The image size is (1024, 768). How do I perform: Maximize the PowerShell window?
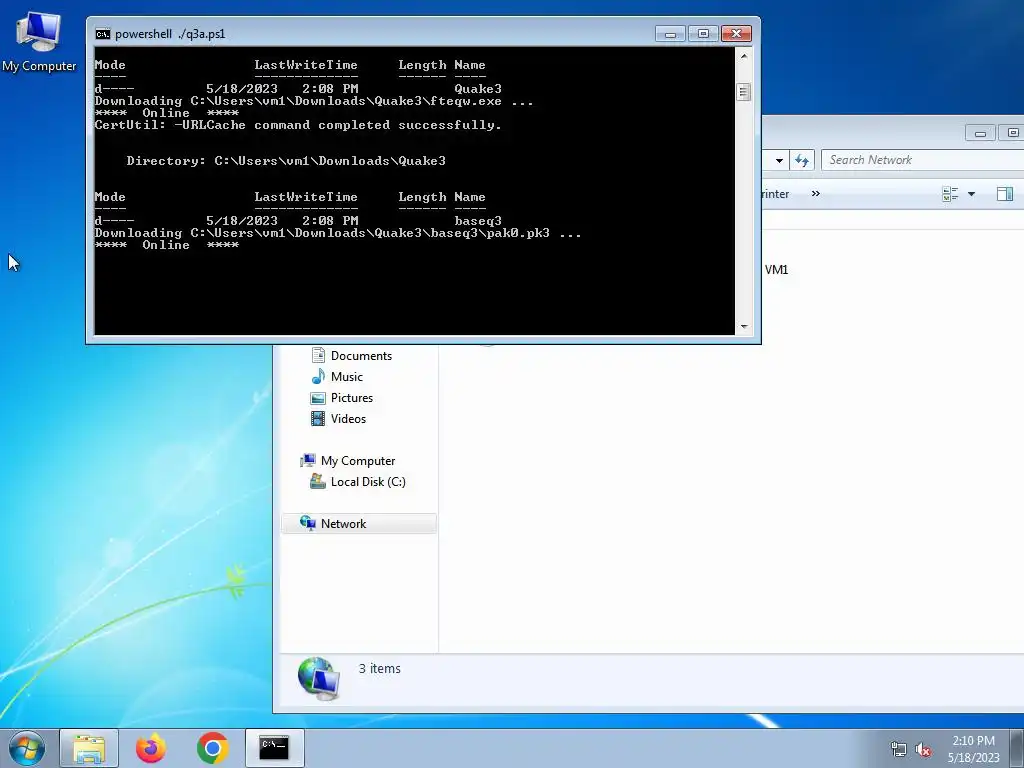pos(703,34)
